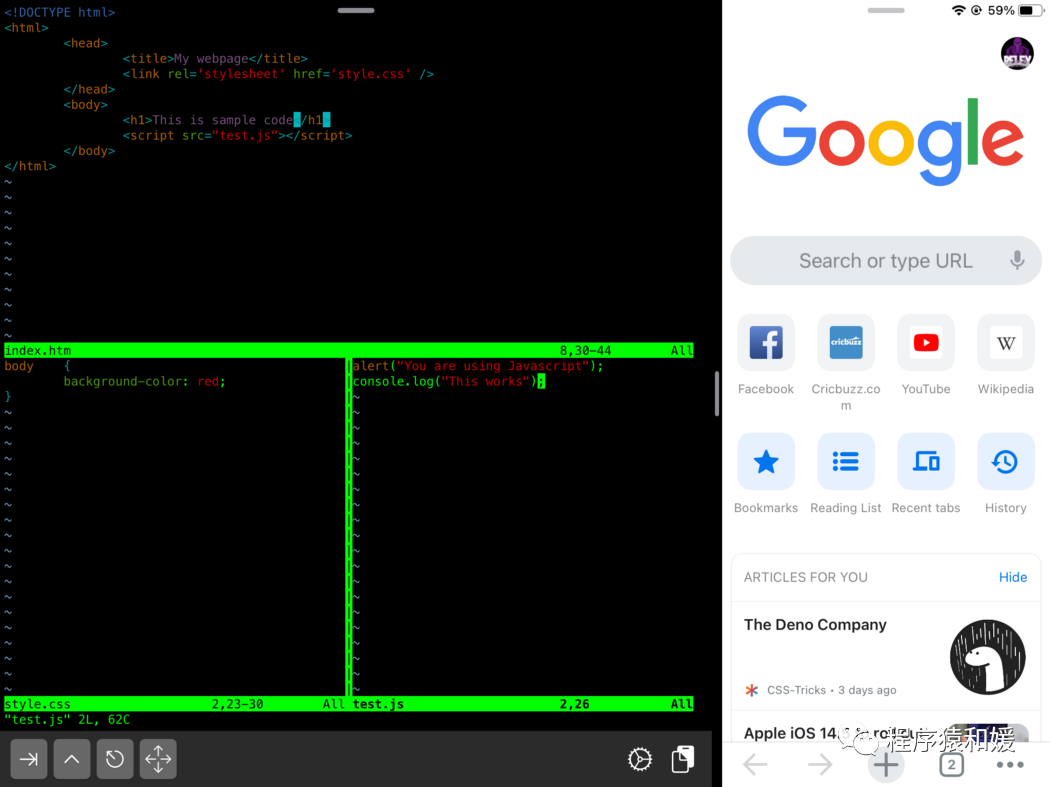Click the console.log This works line
Image resolution: width=1050 pixels, height=787 pixels.
click(449, 381)
